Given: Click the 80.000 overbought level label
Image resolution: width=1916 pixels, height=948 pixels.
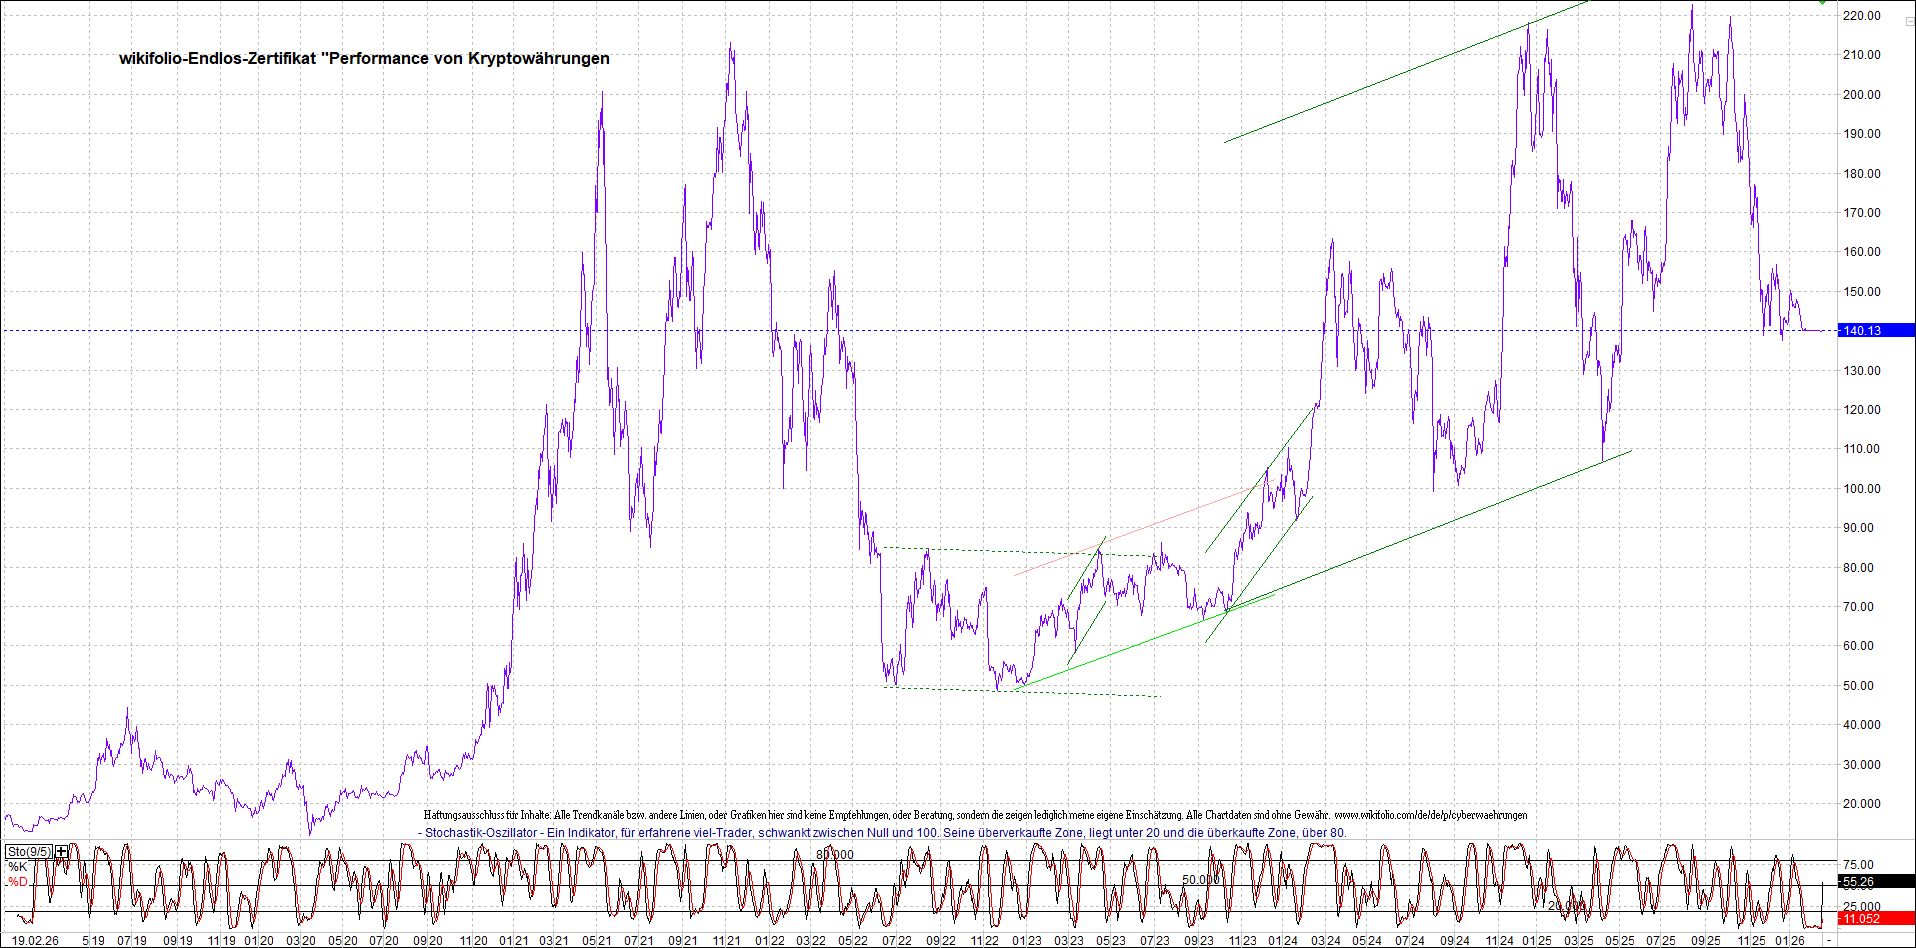Looking at the screenshot, I should tap(834, 855).
